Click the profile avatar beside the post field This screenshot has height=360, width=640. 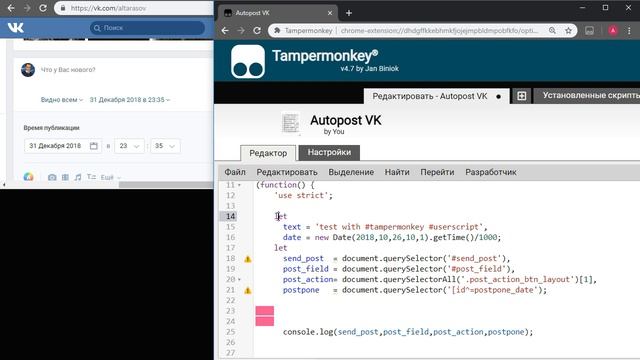coord(28,70)
